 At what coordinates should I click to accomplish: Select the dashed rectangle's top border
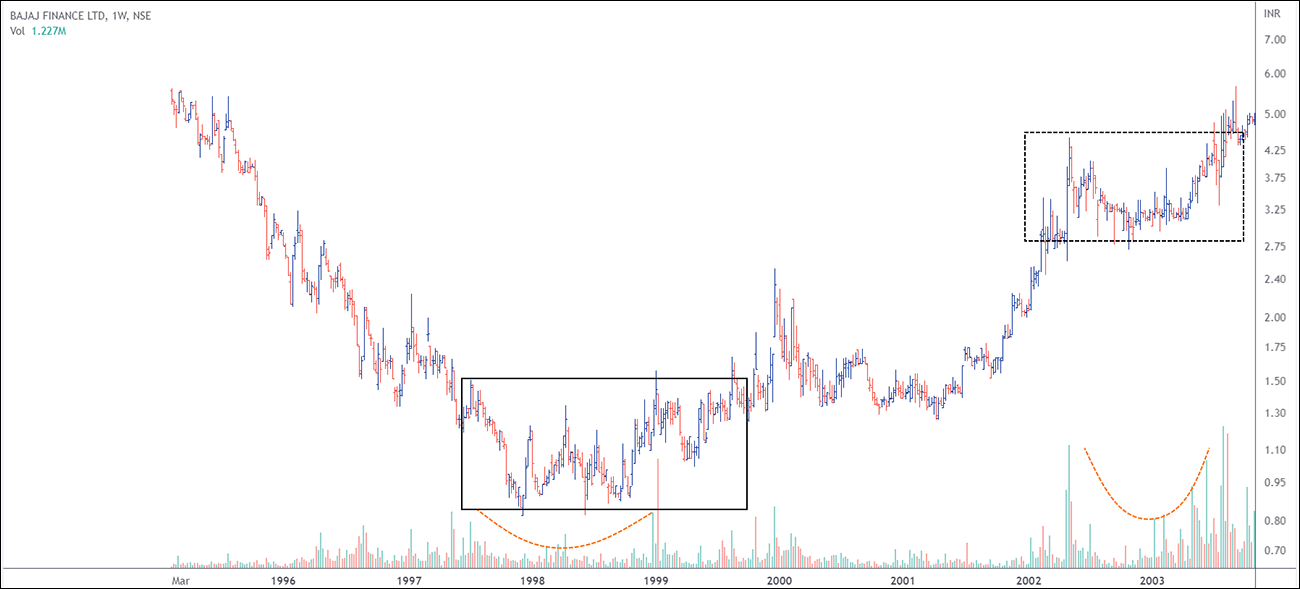(x=1134, y=133)
